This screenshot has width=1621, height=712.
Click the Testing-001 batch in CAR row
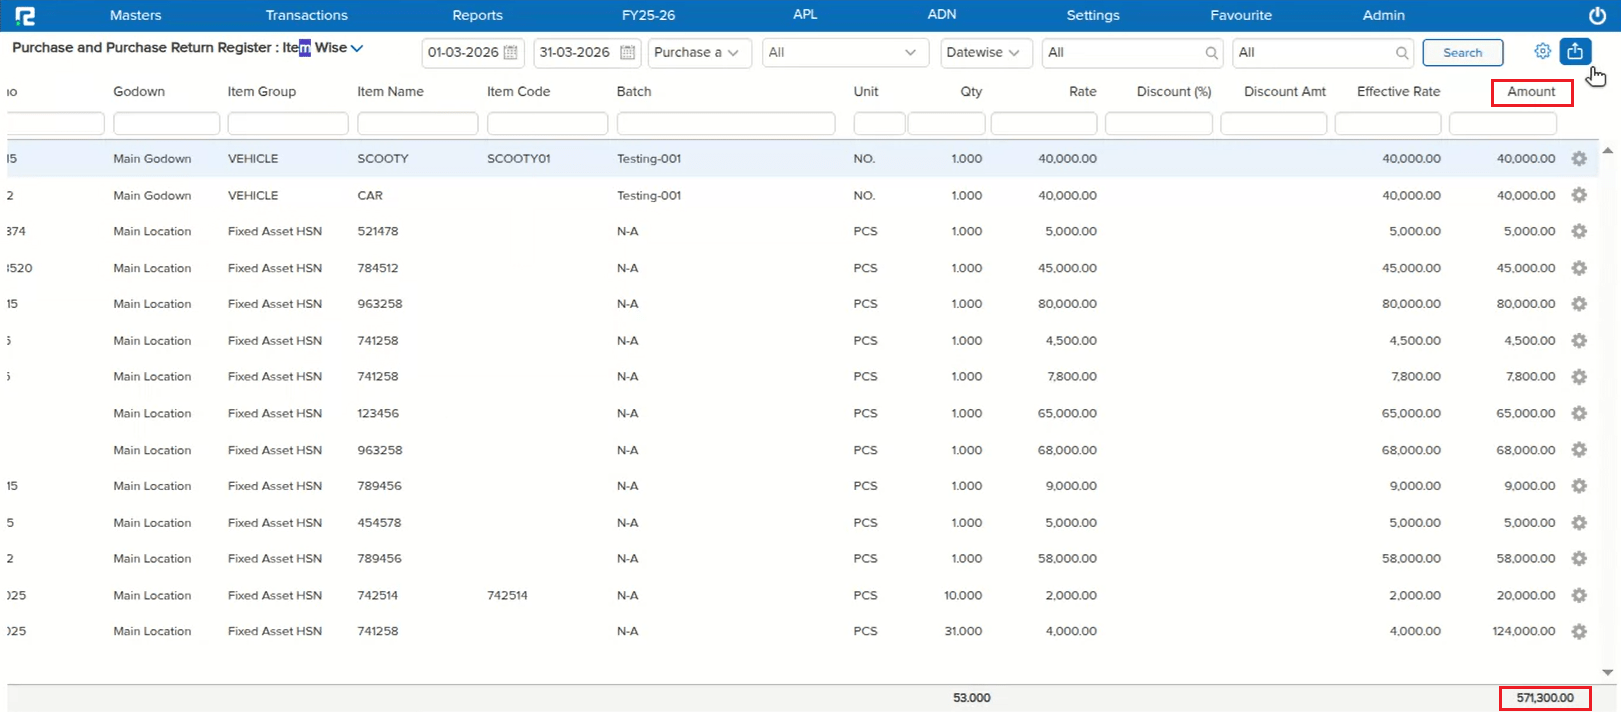pos(649,196)
